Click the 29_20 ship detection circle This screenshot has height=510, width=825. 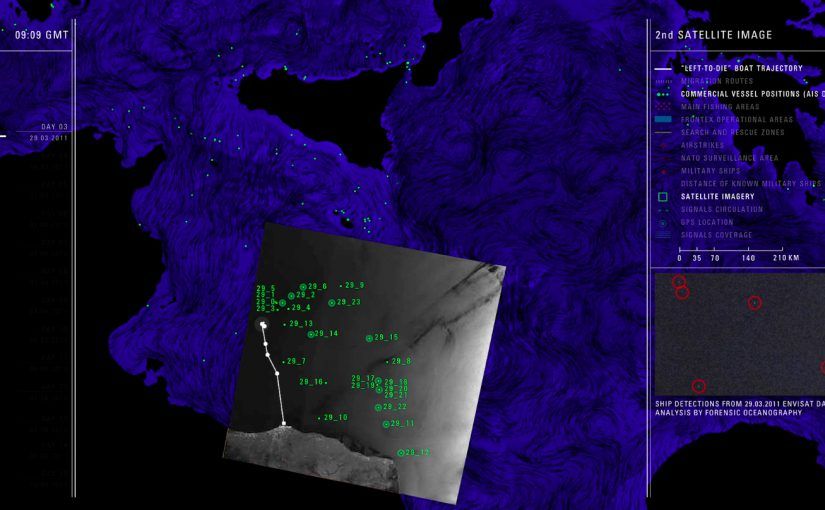pos(379,390)
